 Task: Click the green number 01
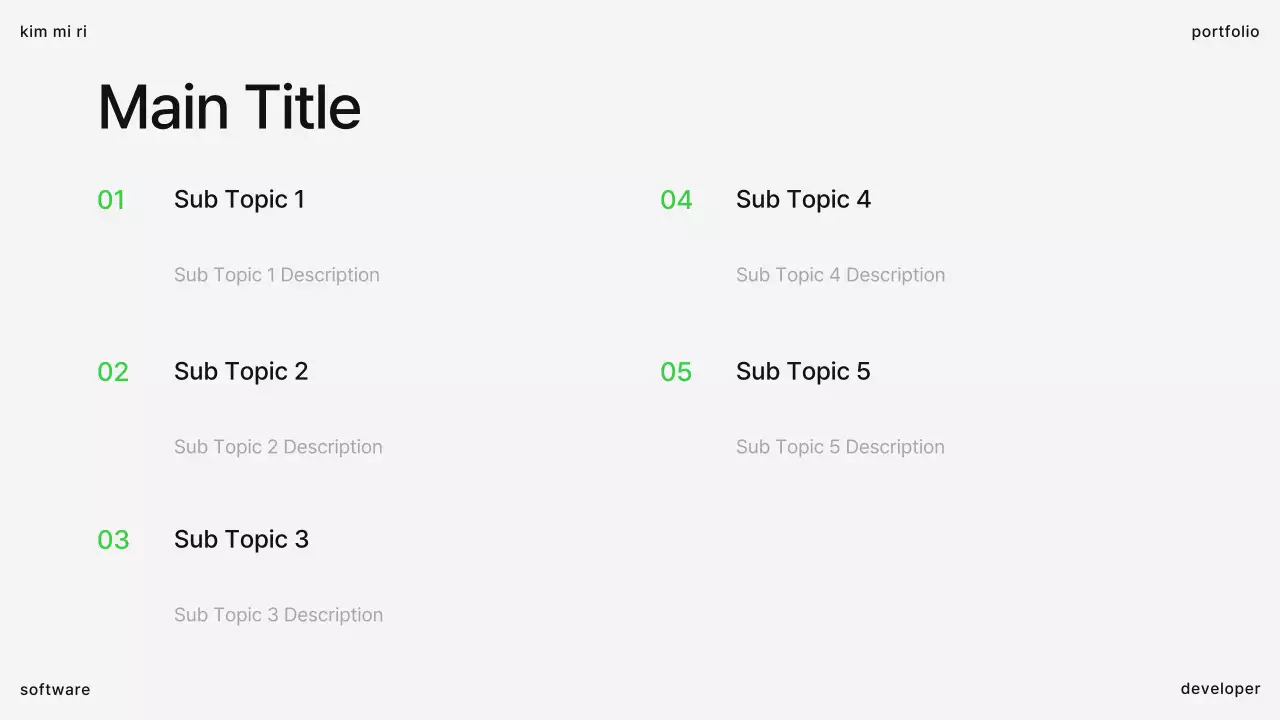pos(111,200)
